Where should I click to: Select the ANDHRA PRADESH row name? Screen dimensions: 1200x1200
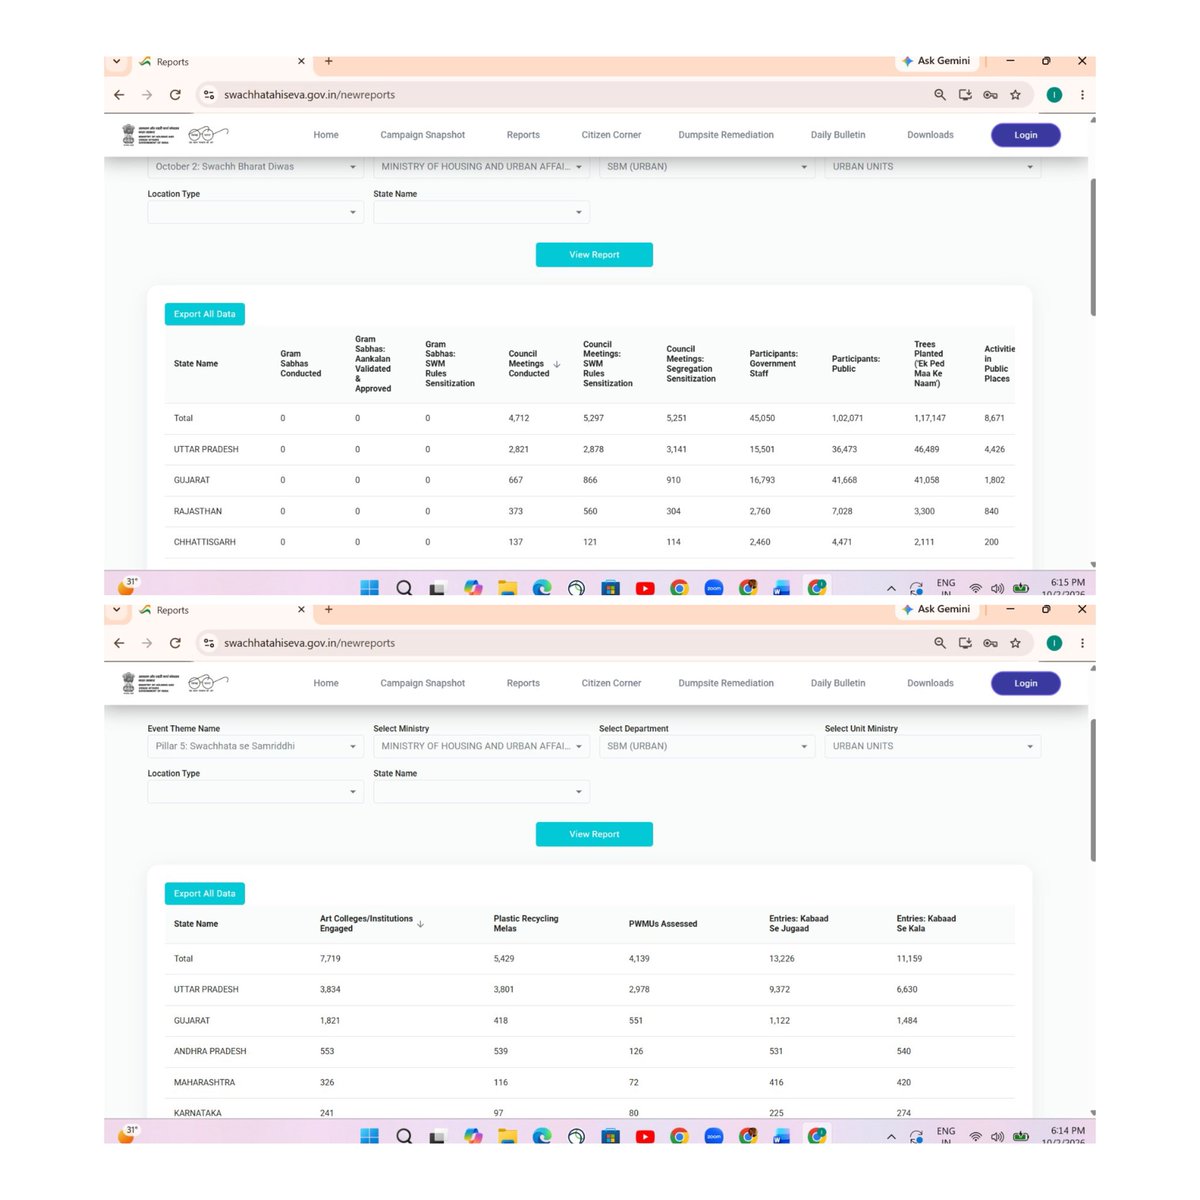210,1052
